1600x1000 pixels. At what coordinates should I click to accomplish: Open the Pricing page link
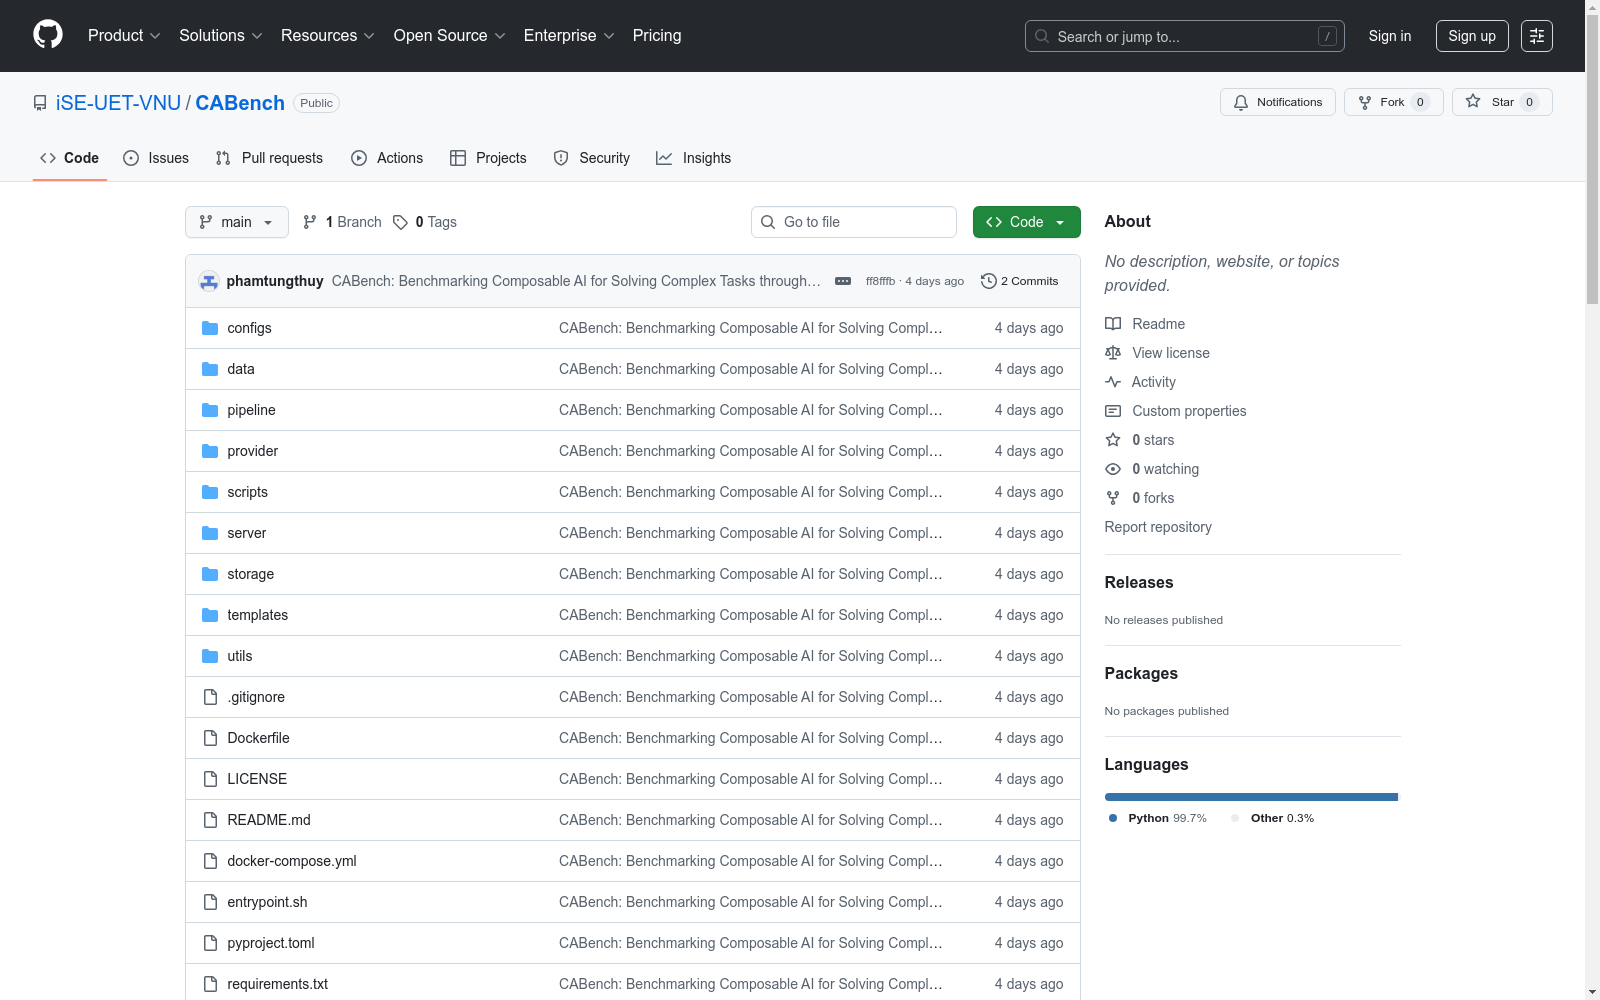click(657, 35)
